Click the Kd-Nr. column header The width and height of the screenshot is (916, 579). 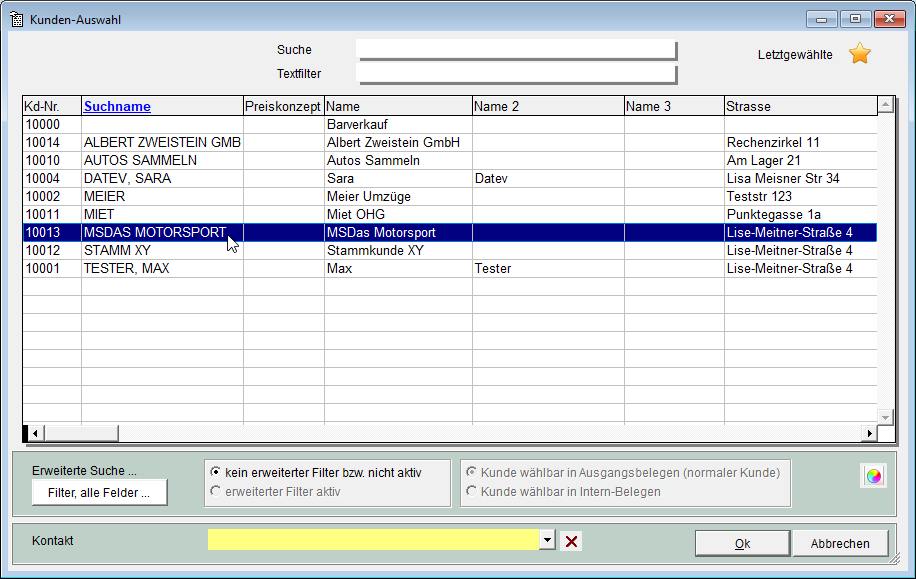52,106
